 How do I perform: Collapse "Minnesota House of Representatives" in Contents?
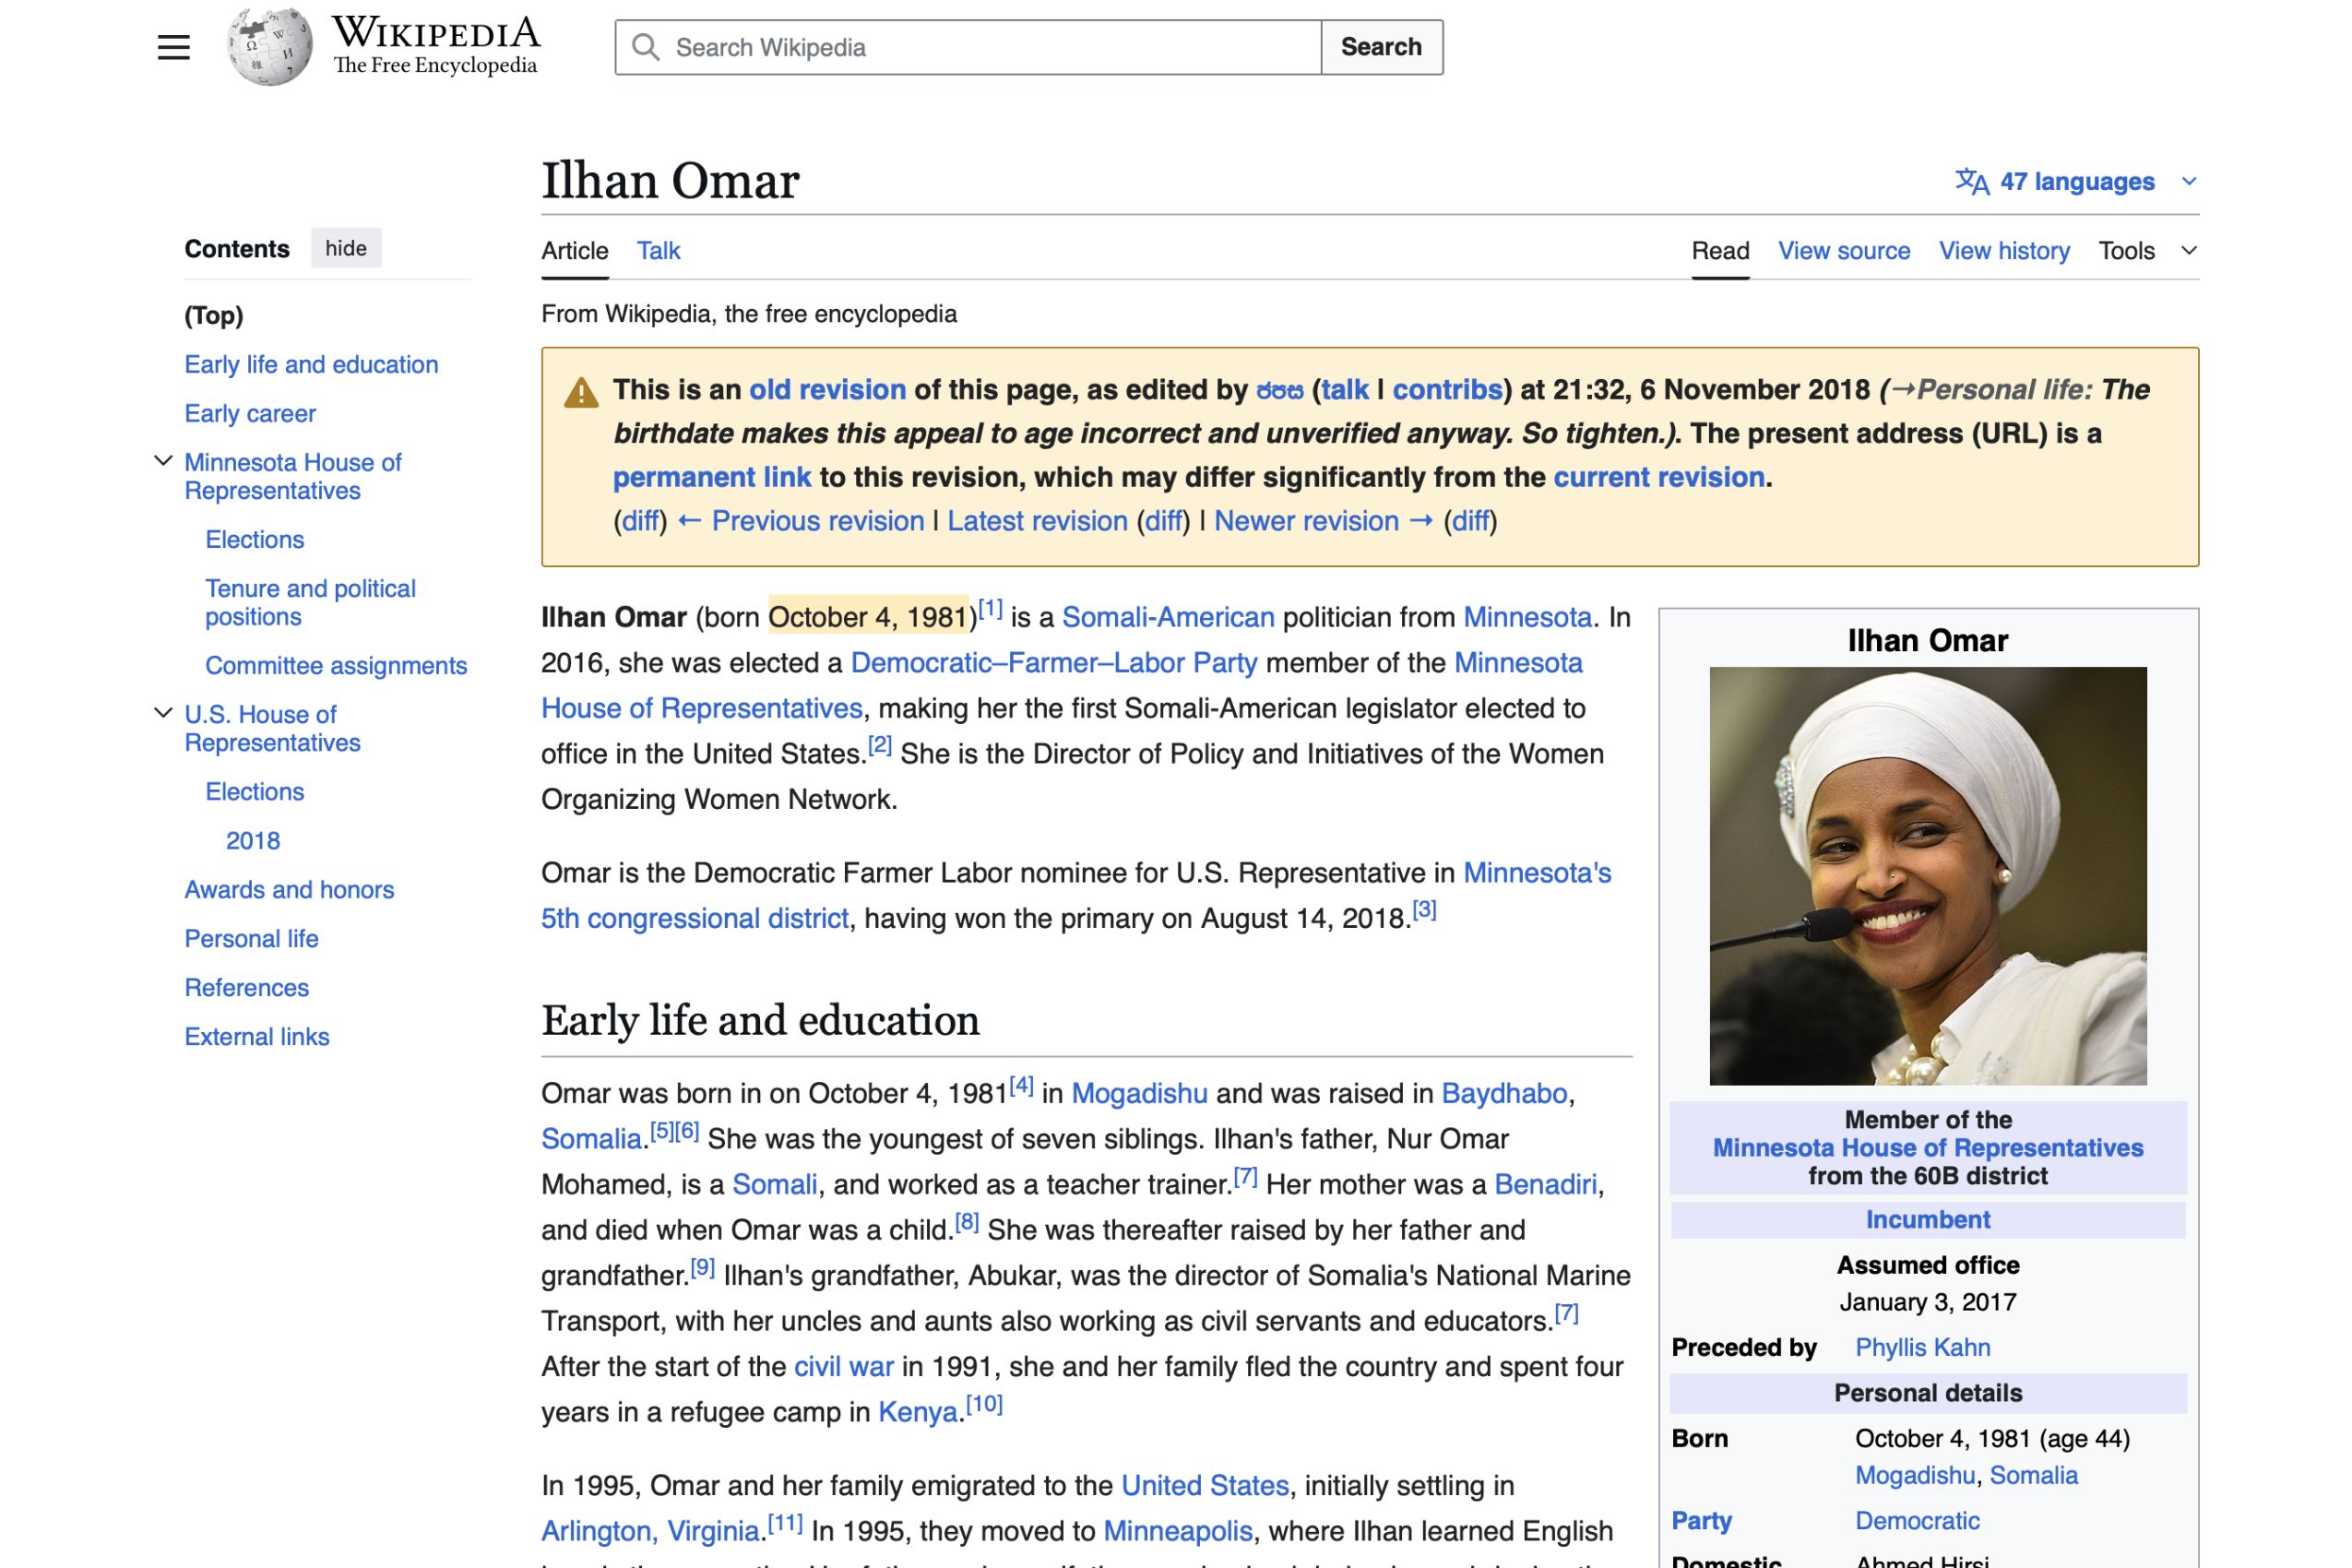click(163, 461)
